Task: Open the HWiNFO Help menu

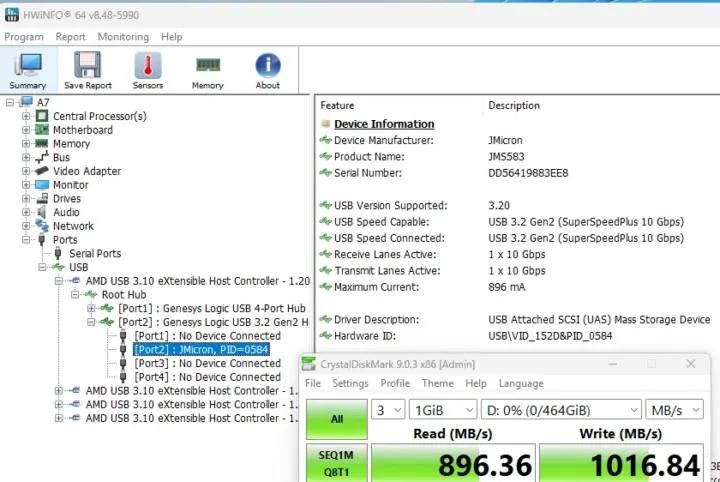Action: point(172,37)
